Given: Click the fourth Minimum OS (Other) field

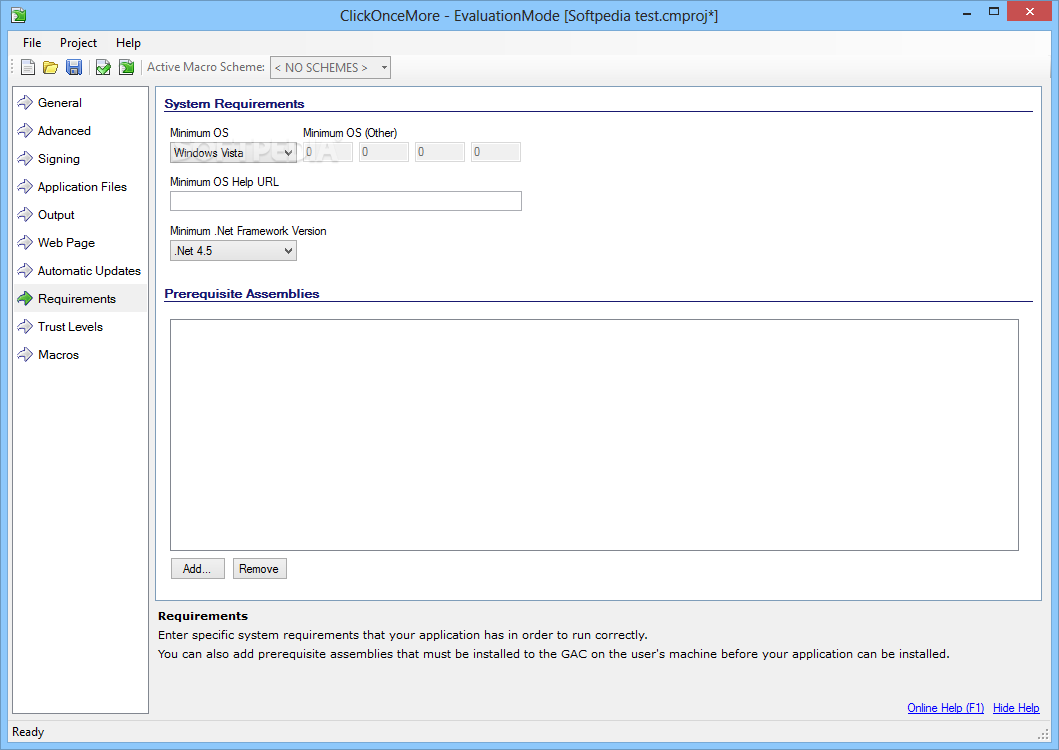Looking at the screenshot, I should pos(496,152).
